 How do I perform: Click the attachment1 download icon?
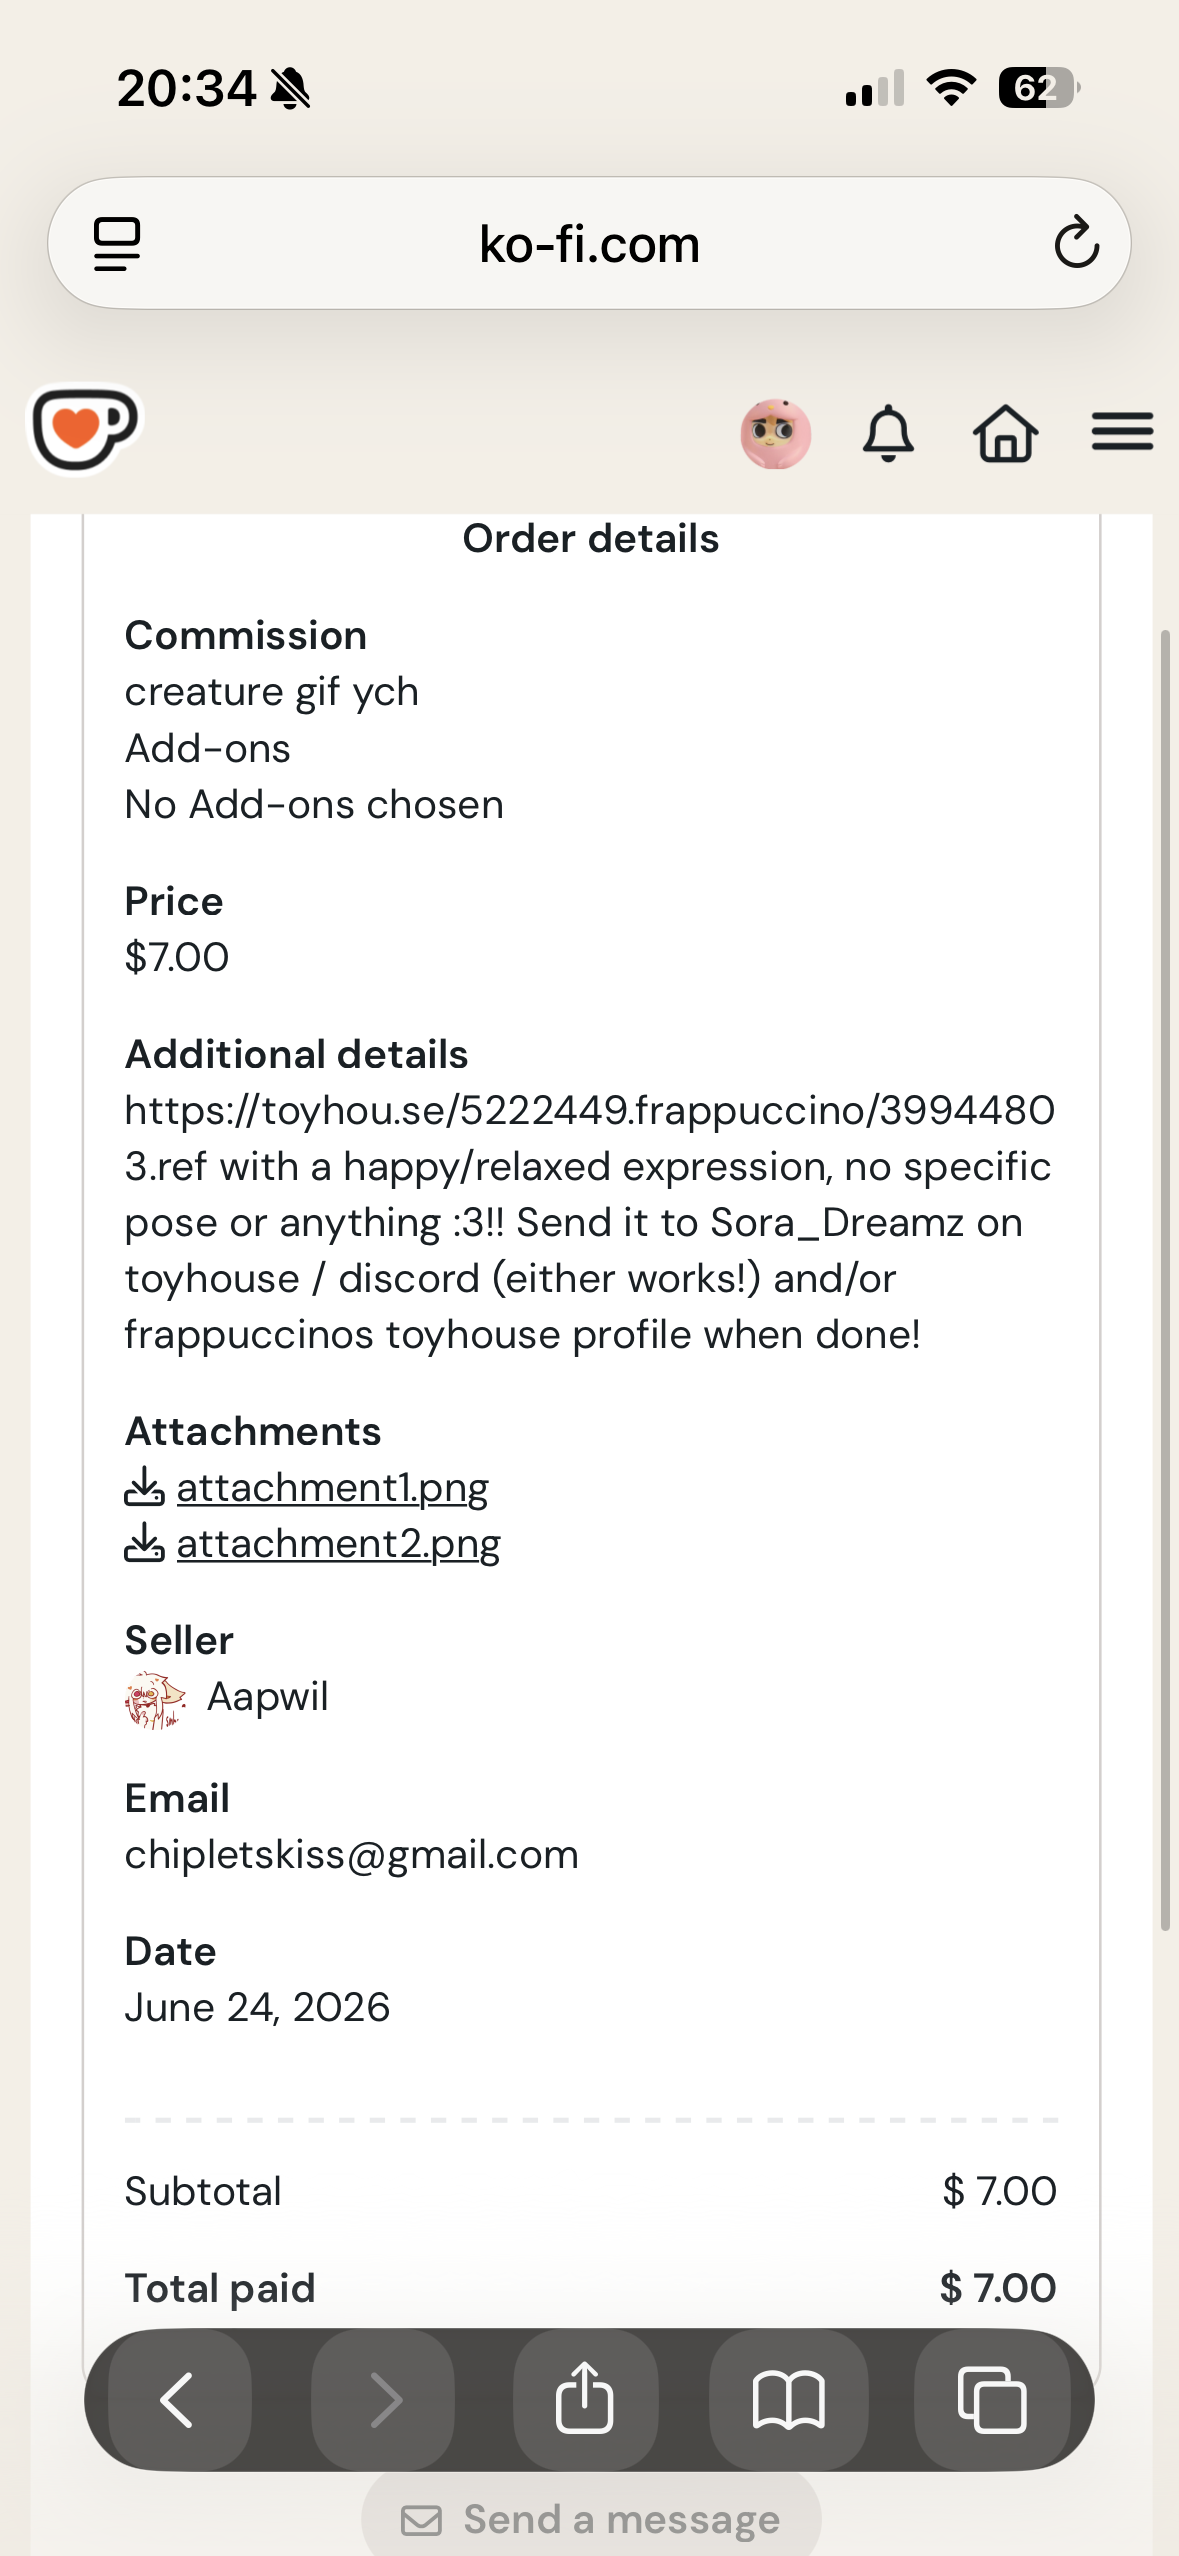pos(144,1486)
